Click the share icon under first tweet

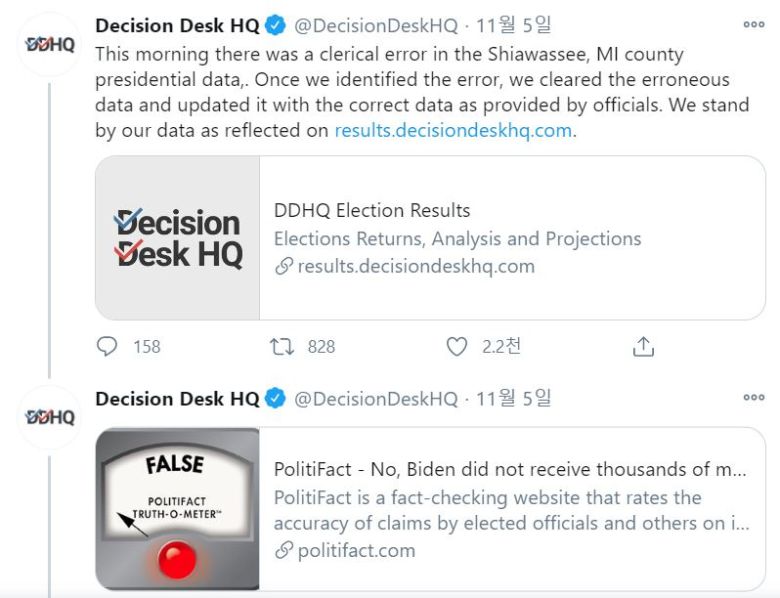pos(644,346)
